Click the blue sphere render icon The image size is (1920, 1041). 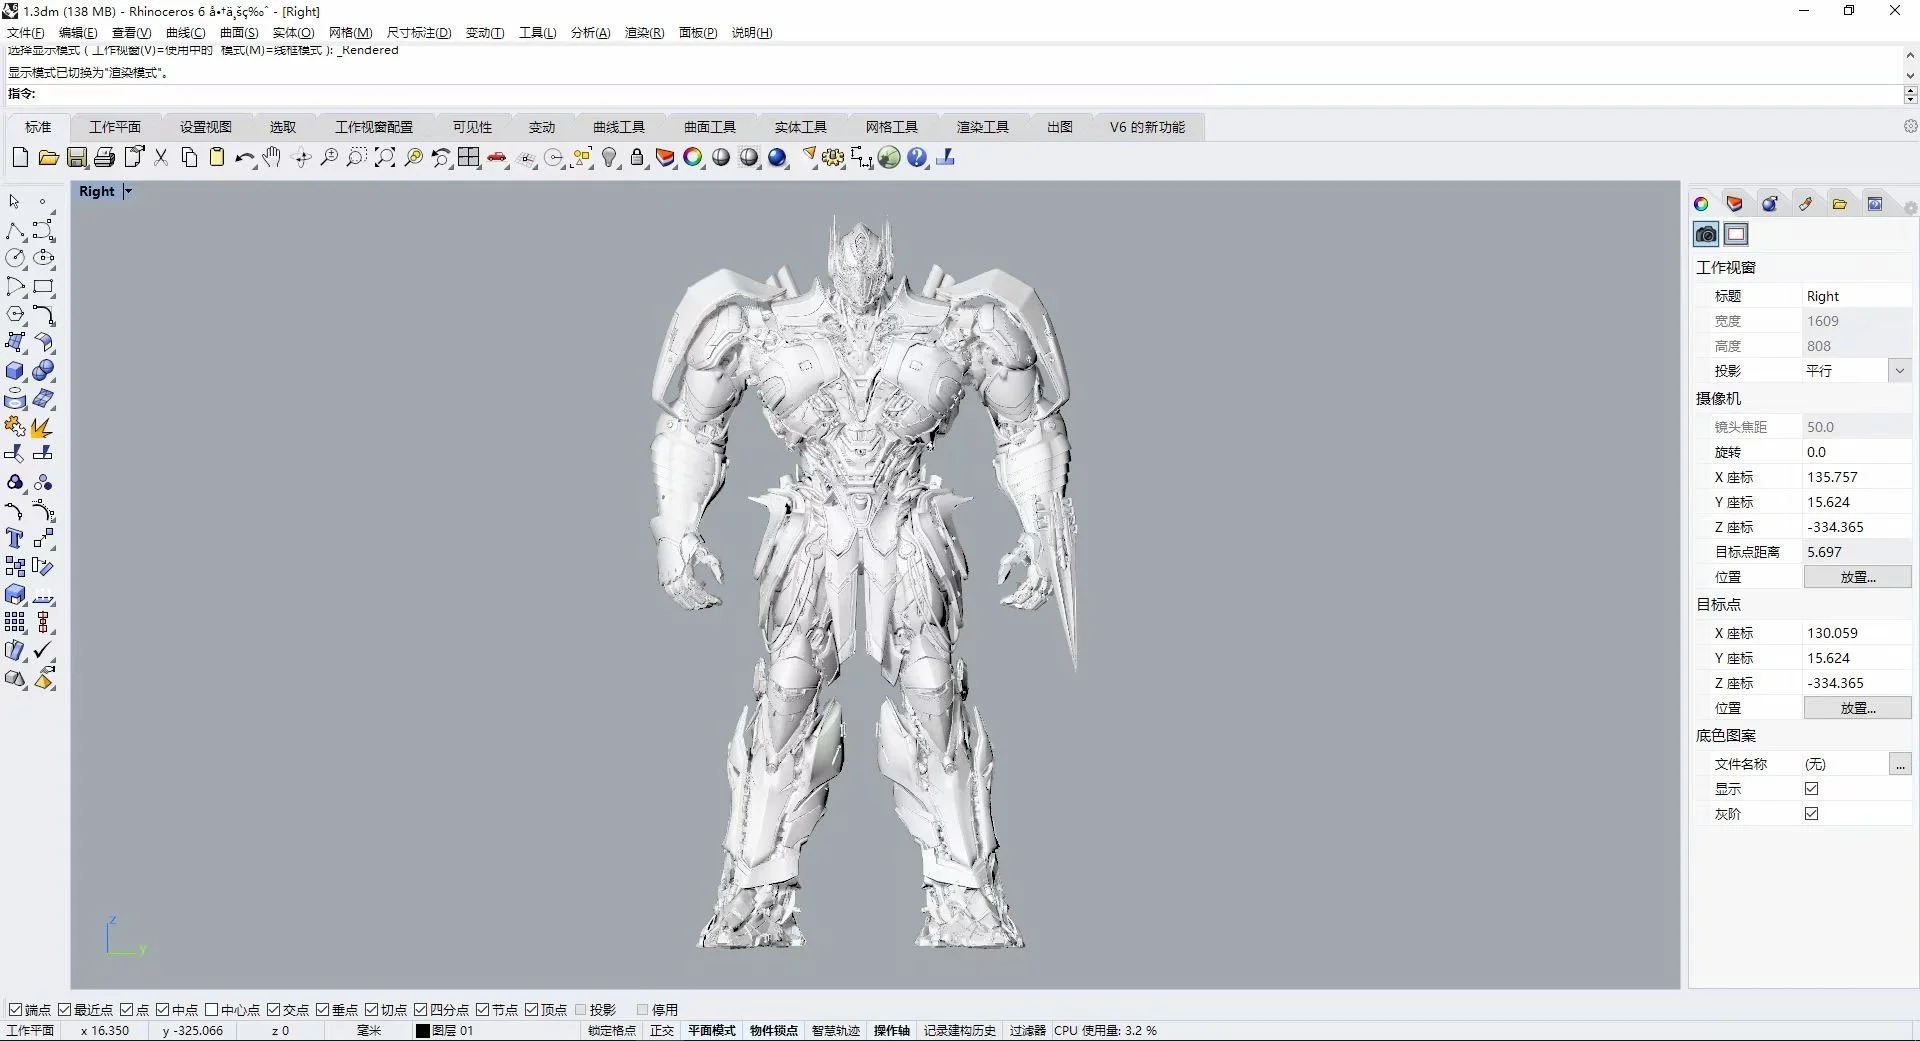pos(777,157)
